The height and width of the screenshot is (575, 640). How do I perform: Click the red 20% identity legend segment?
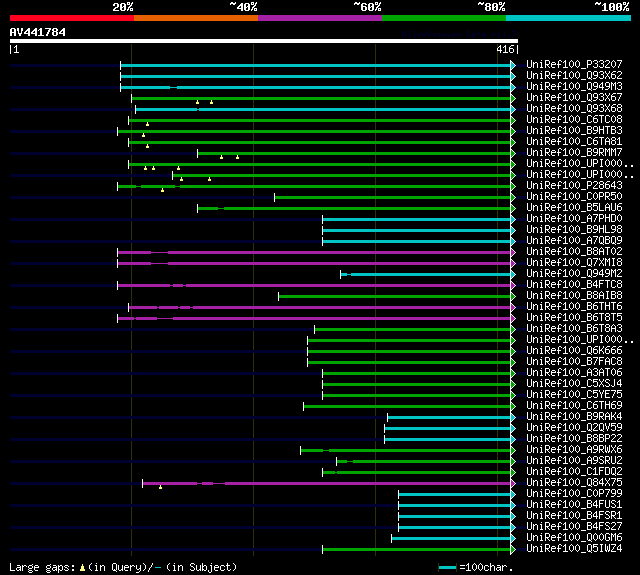(x=72, y=18)
